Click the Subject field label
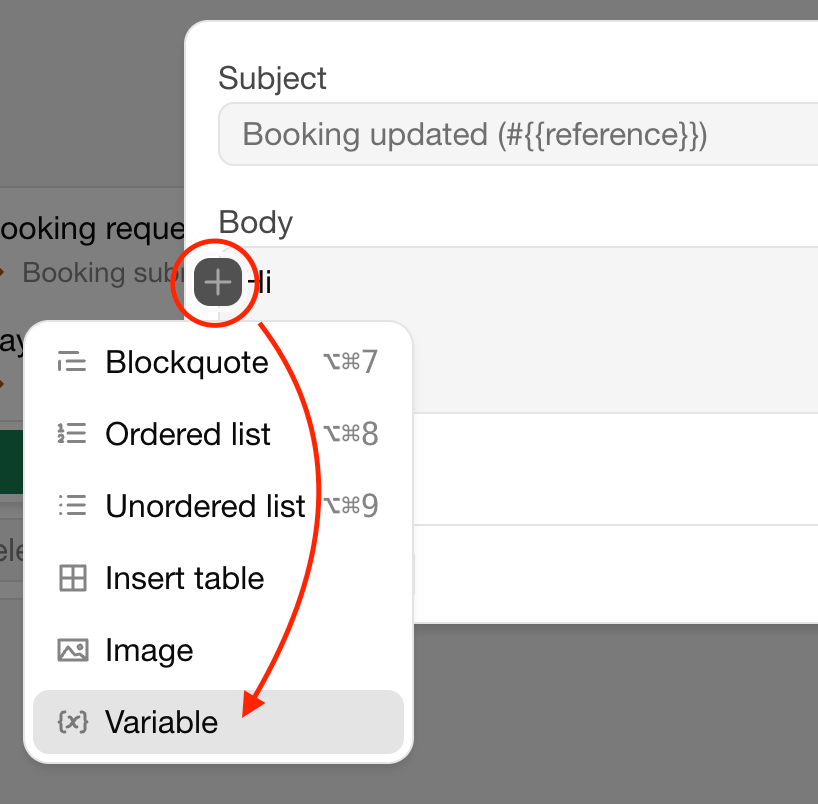Screen dimensions: 818x804 [x=272, y=77]
